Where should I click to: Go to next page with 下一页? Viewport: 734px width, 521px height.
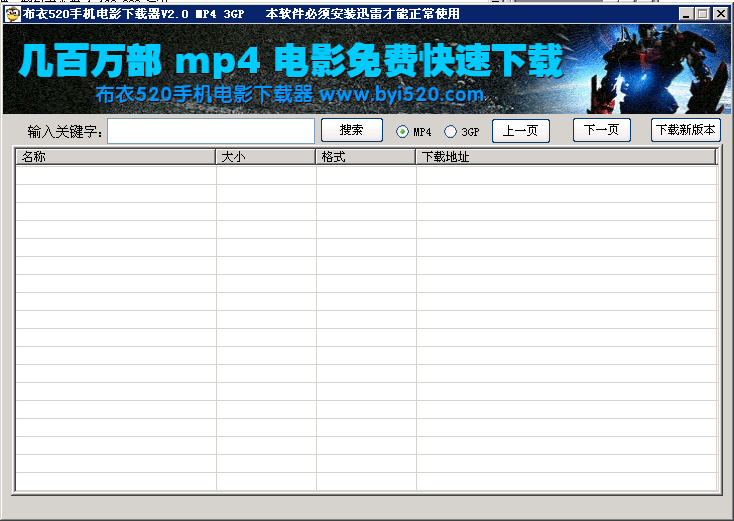click(x=601, y=130)
